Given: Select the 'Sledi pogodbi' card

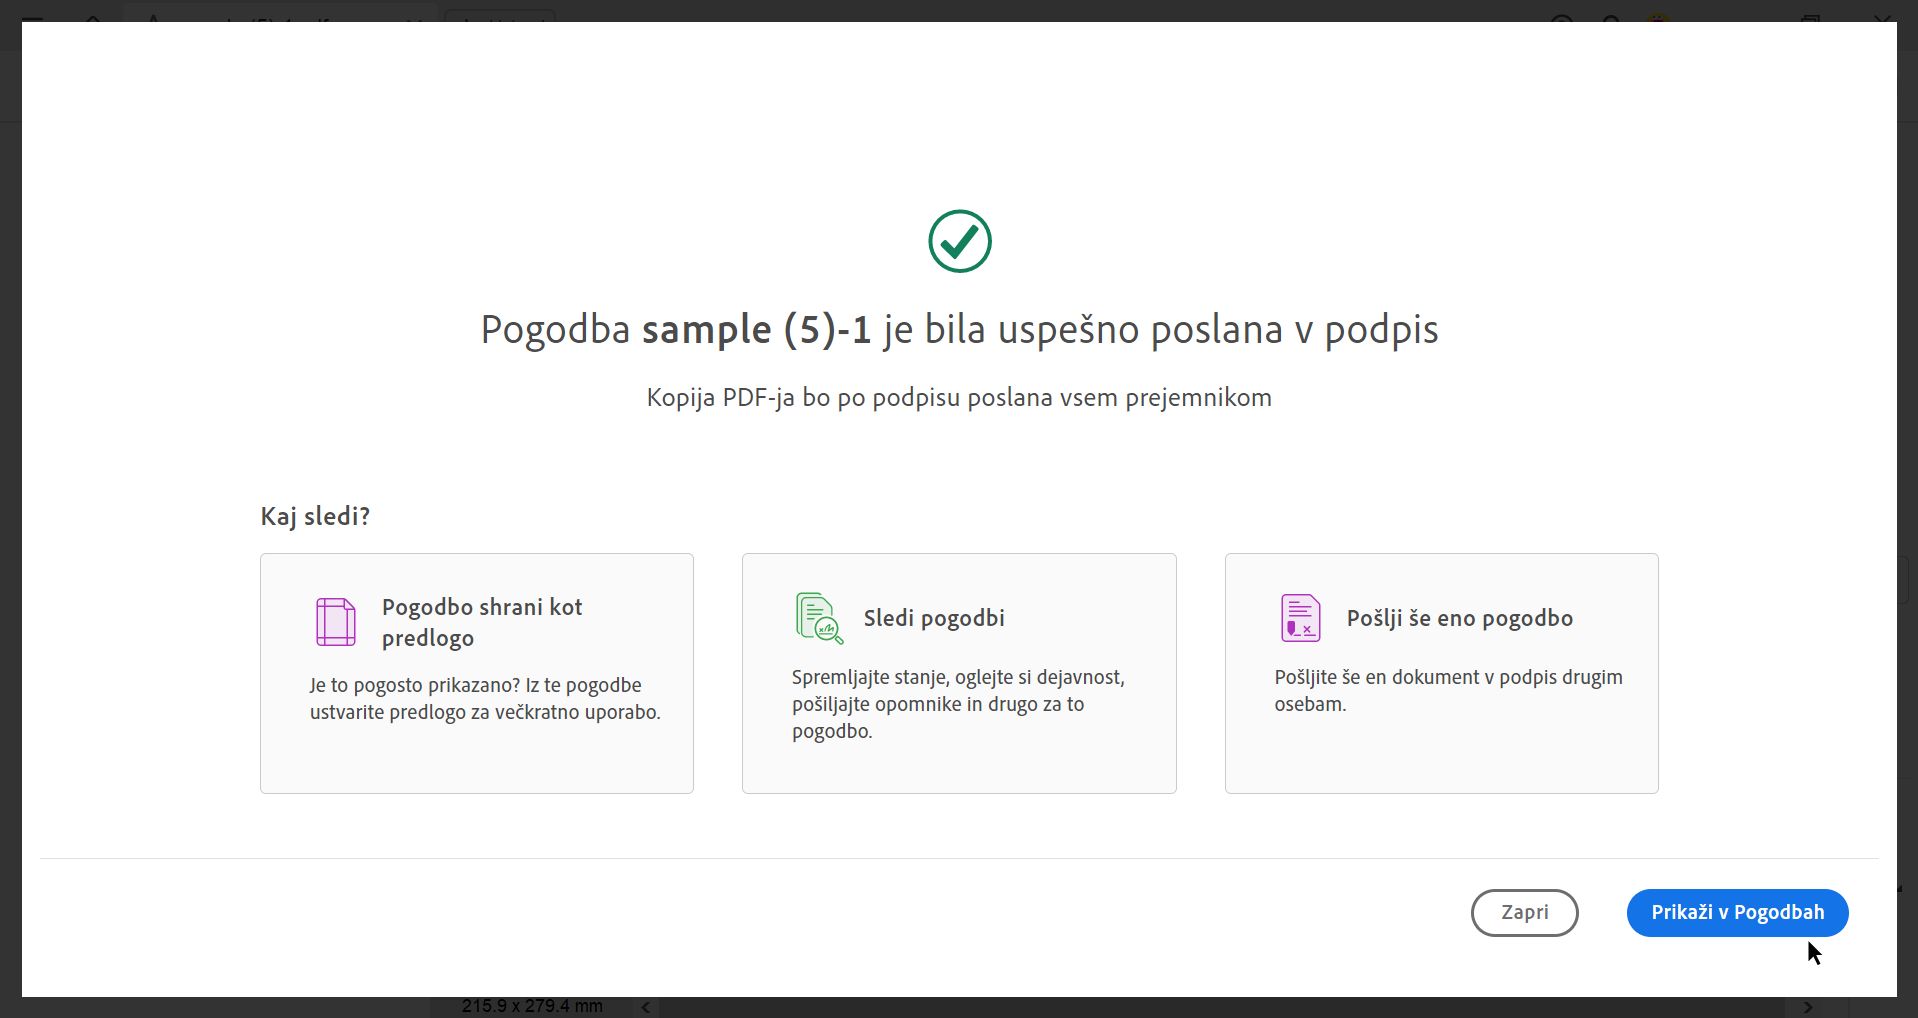Looking at the screenshot, I should click(x=958, y=672).
